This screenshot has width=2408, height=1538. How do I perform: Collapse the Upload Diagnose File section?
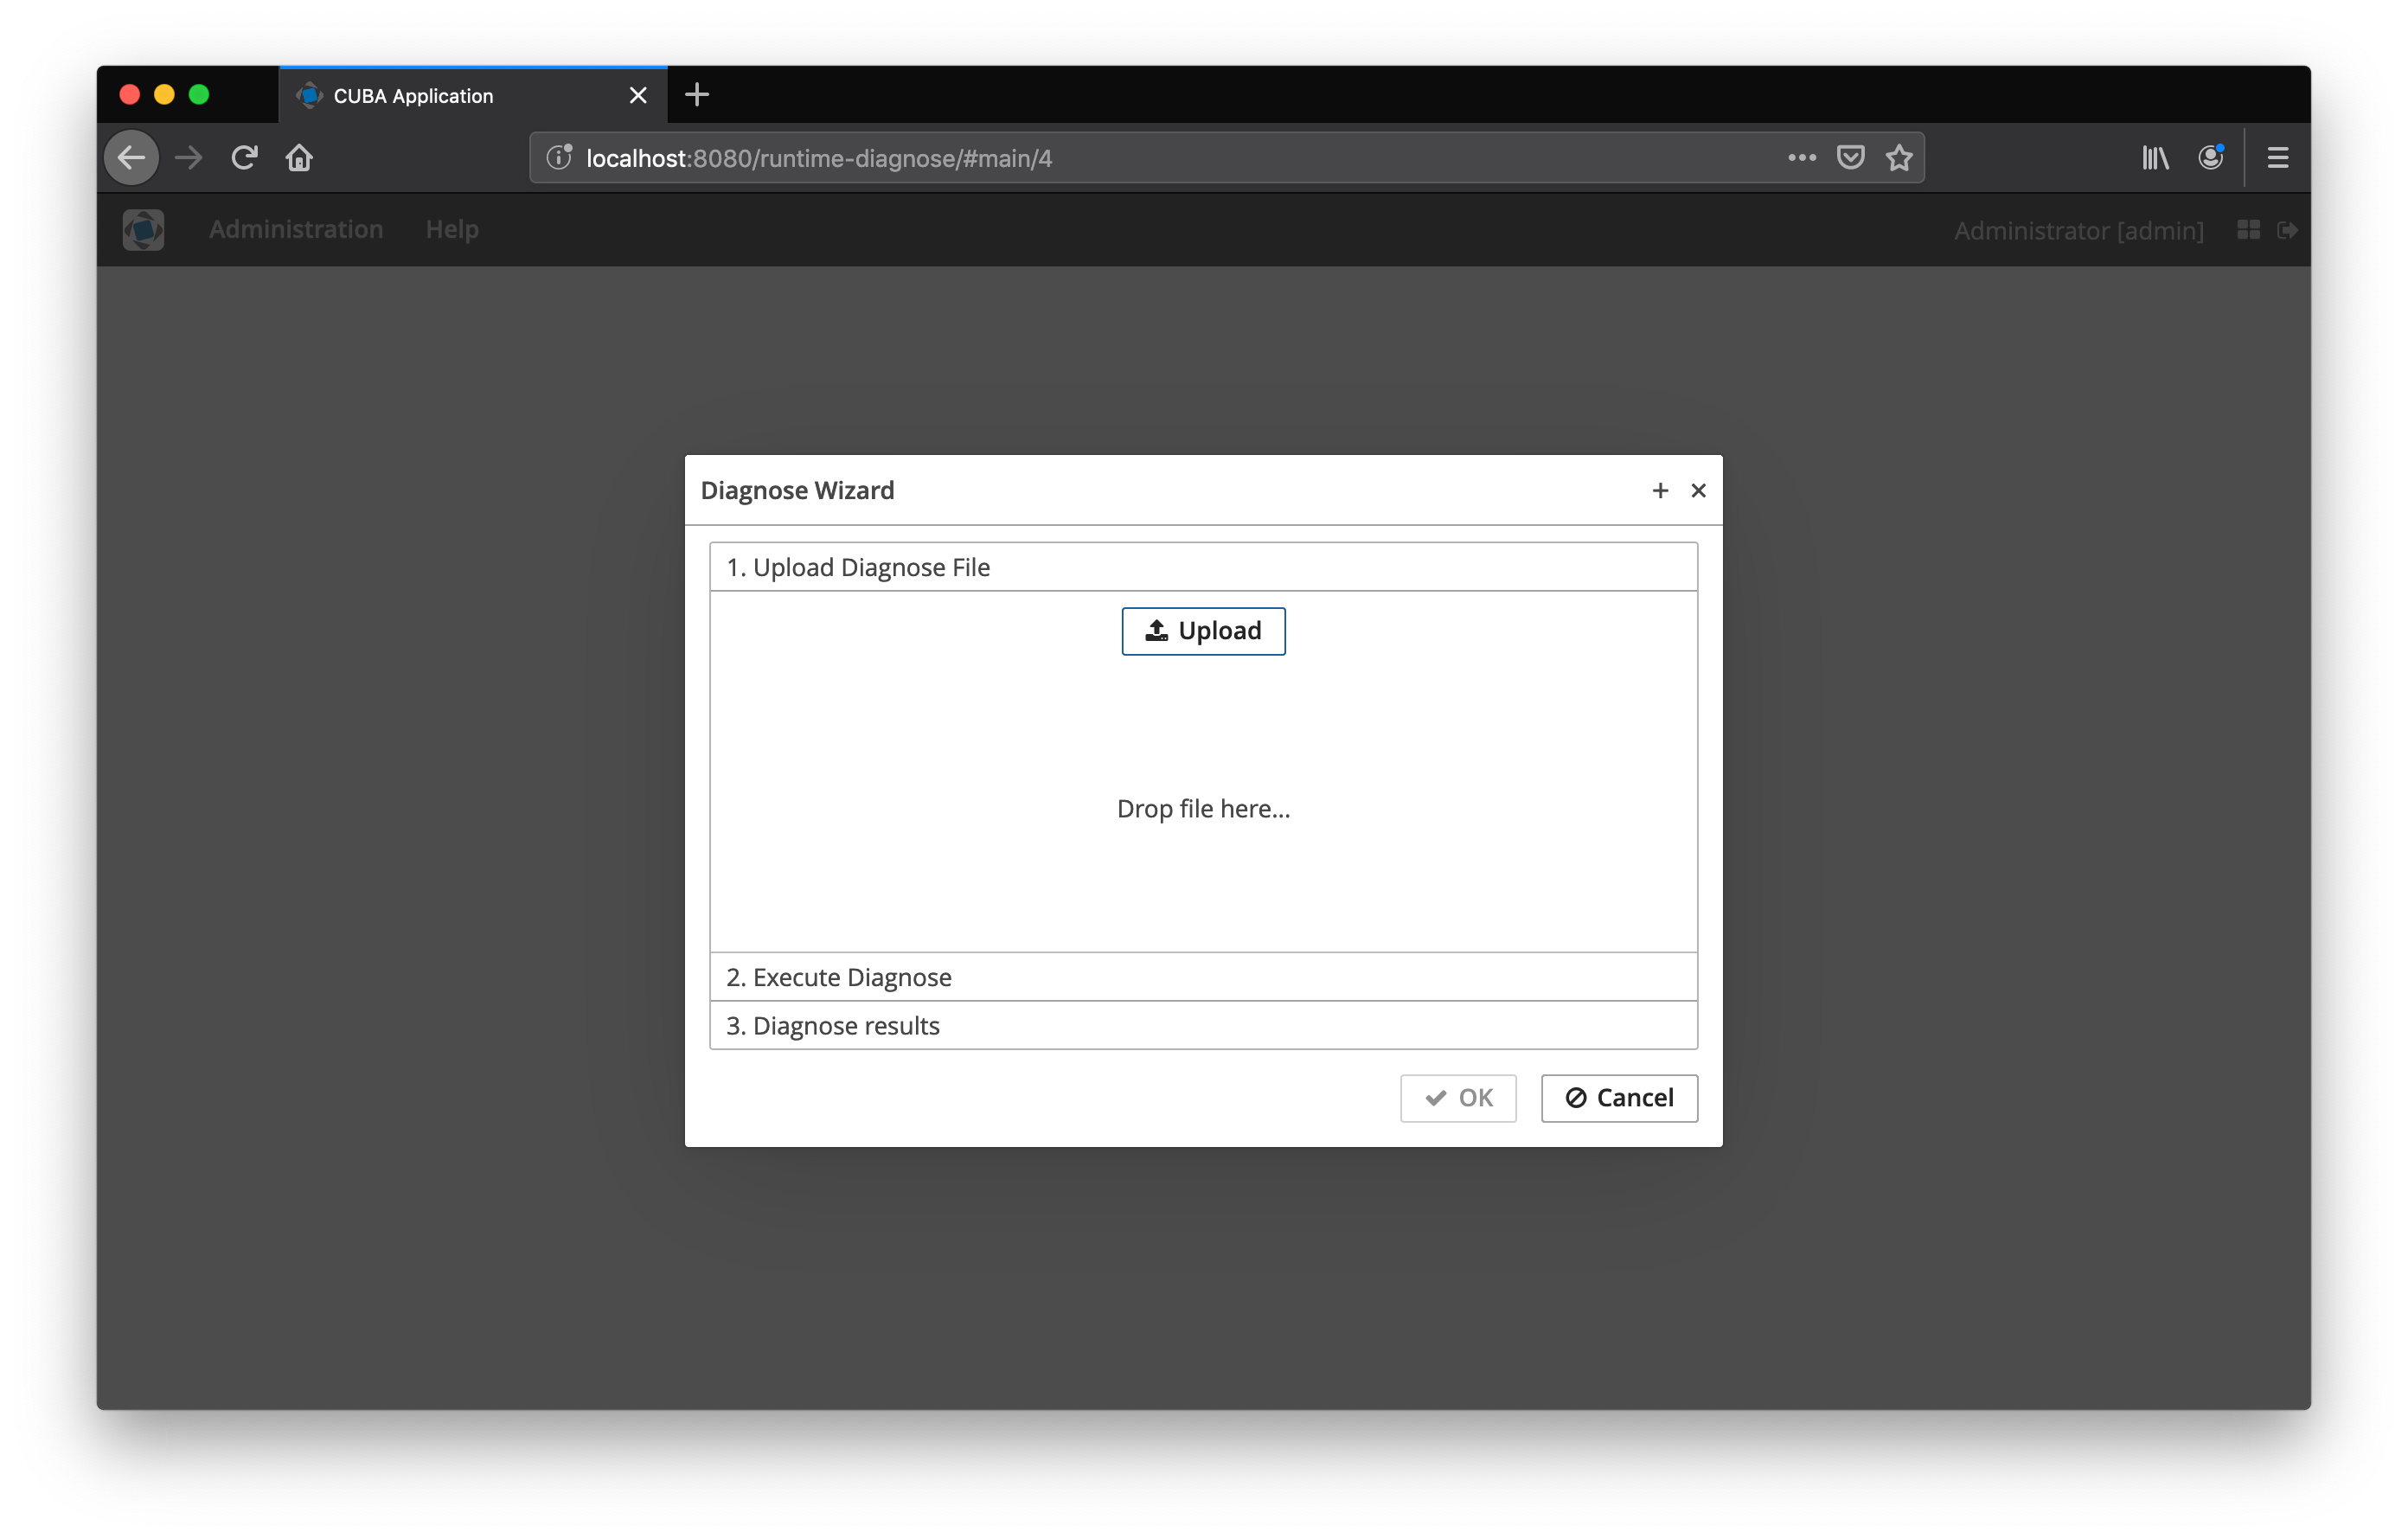coord(1203,567)
